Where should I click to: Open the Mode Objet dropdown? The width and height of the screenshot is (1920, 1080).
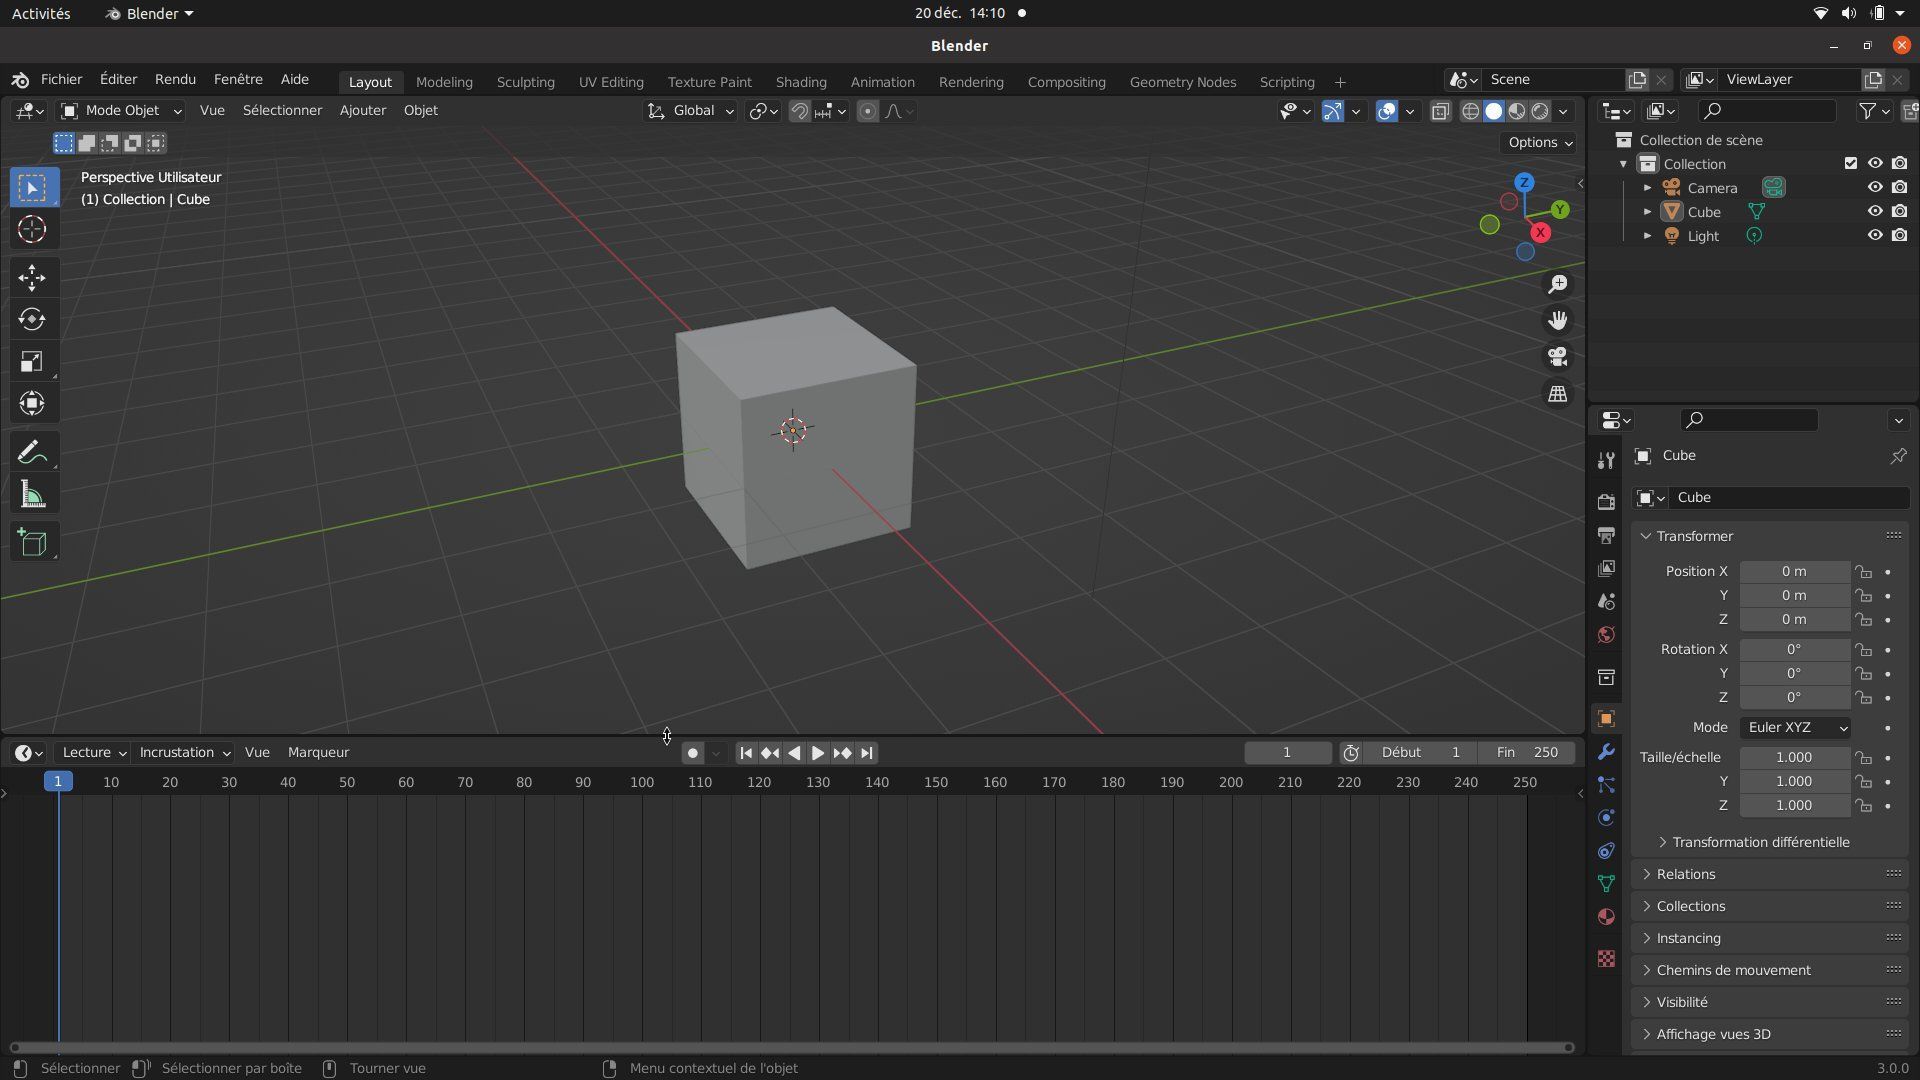(x=121, y=111)
